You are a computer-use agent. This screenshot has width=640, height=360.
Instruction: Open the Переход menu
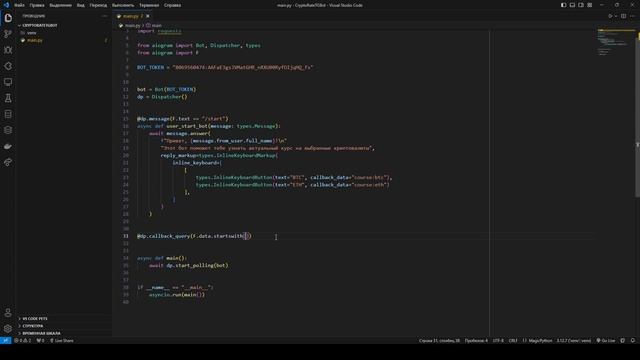click(98, 5)
